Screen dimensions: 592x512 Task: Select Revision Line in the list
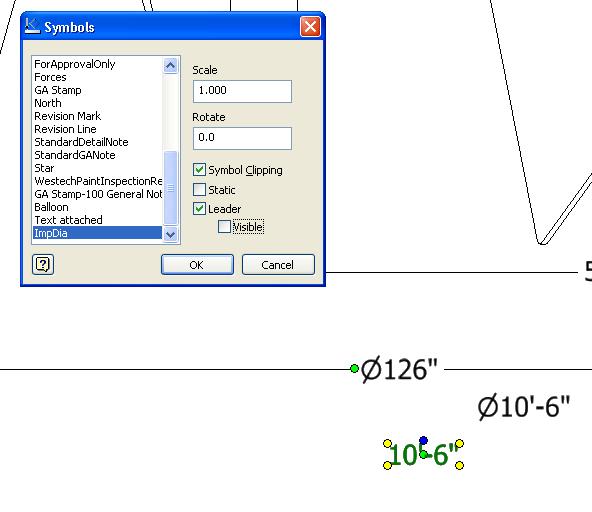[97, 129]
